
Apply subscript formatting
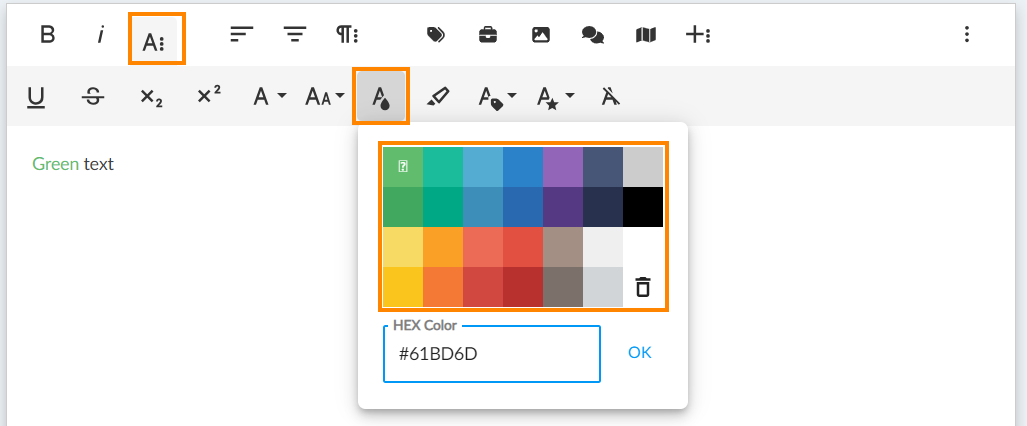tap(151, 96)
